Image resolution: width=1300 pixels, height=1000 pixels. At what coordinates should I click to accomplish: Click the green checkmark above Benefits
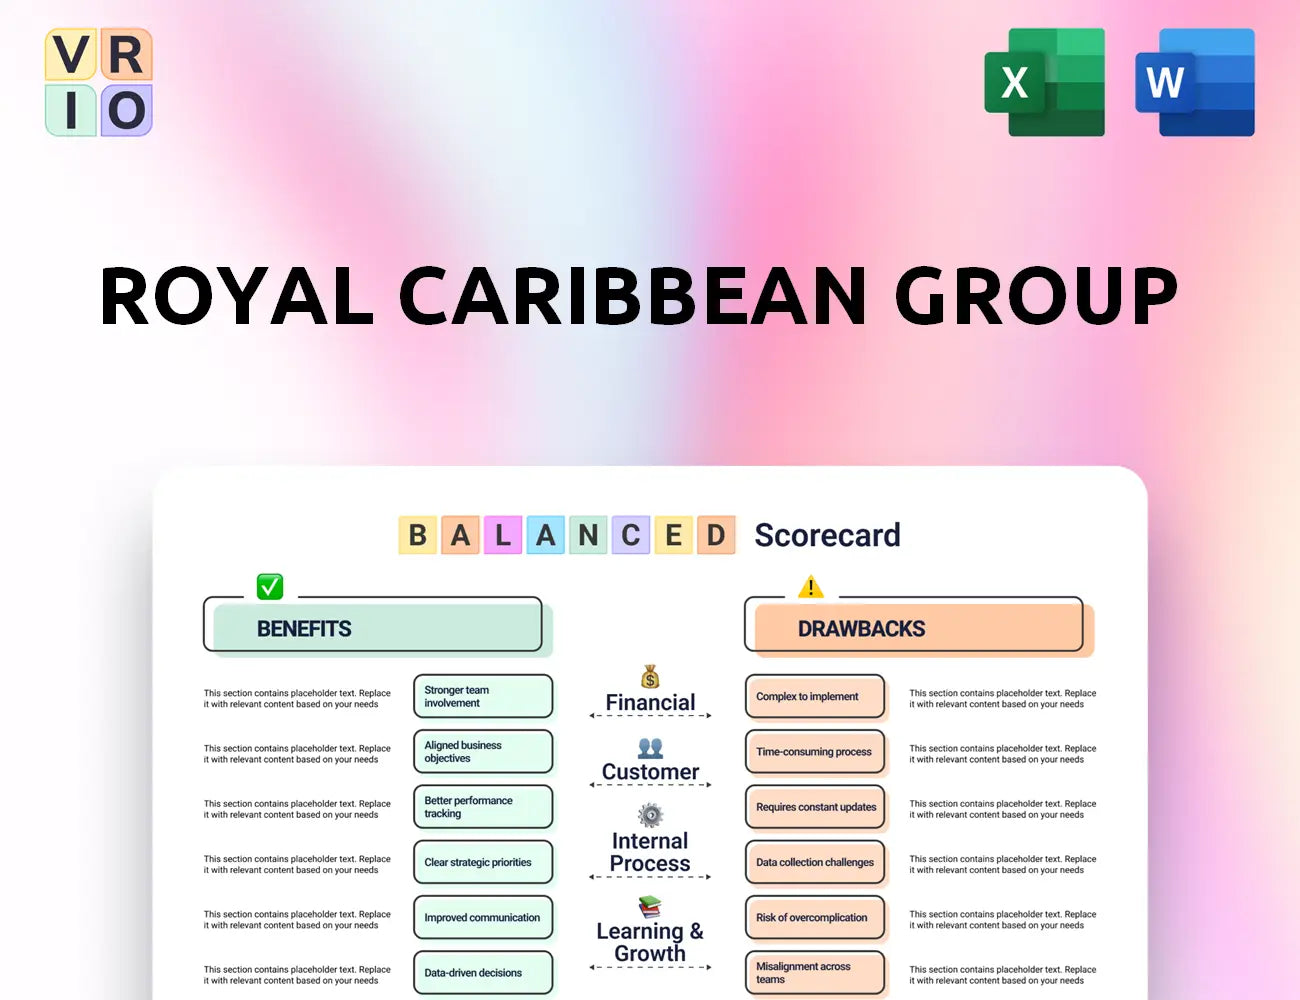(270, 586)
